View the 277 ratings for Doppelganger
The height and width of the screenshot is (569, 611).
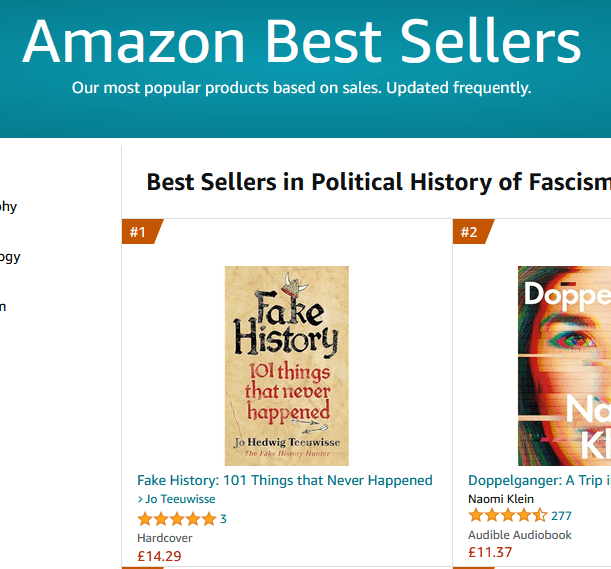coord(561,516)
